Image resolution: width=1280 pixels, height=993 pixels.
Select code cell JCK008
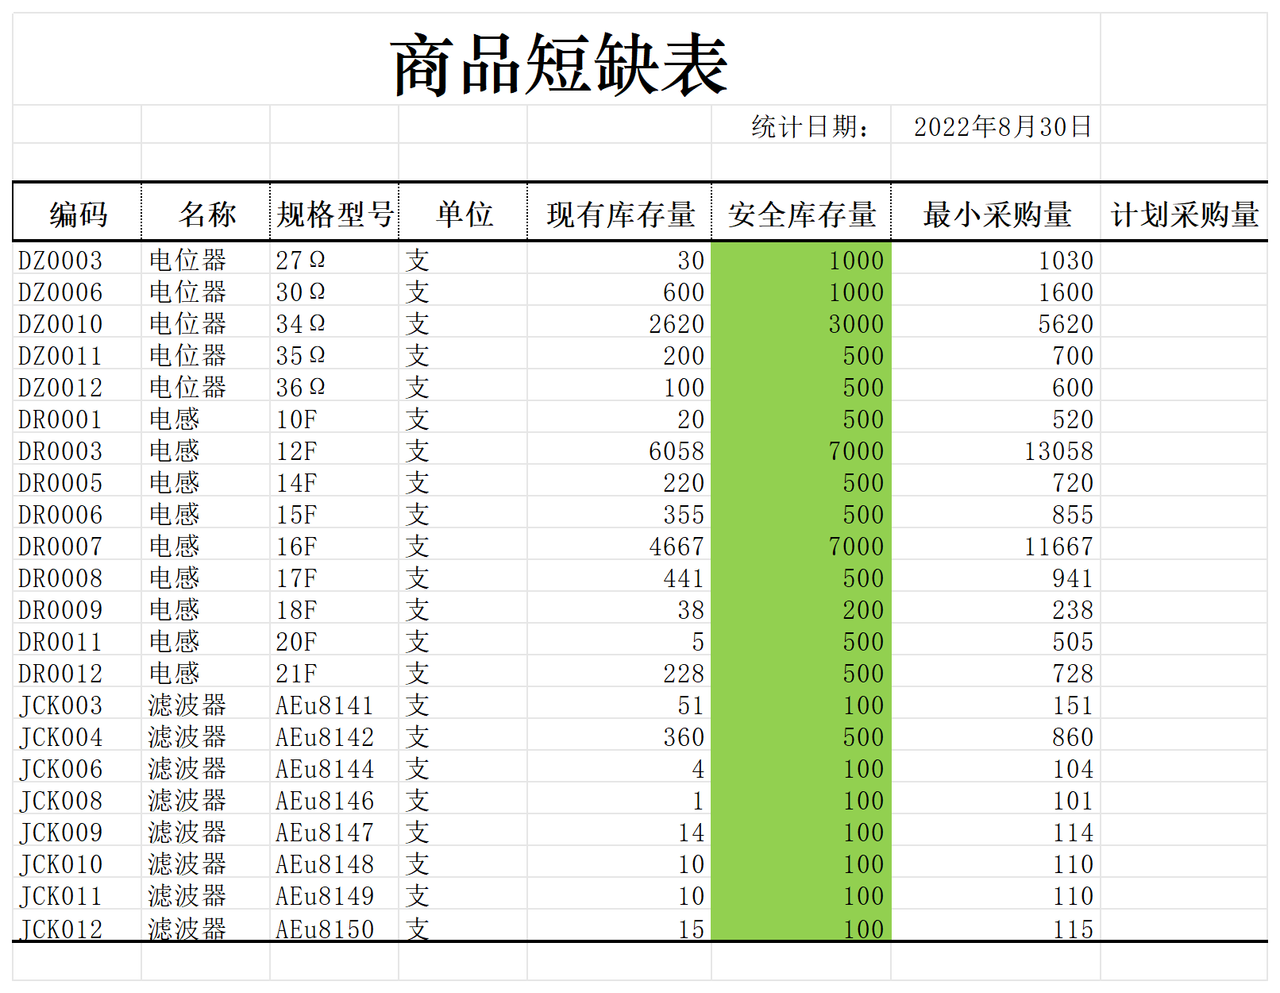(x=77, y=800)
